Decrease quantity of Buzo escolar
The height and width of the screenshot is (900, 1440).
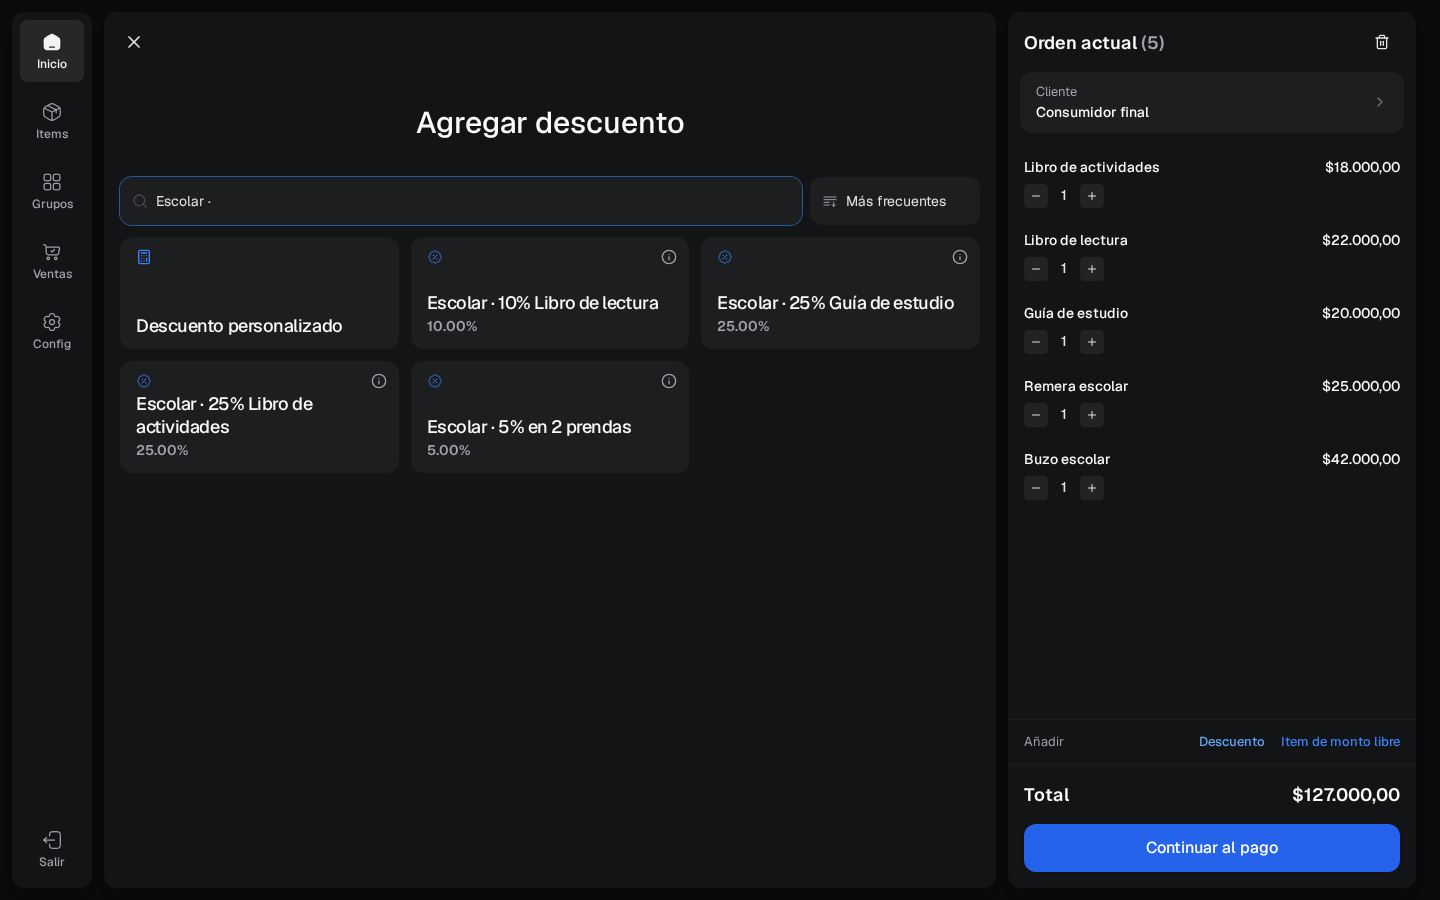point(1036,488)
